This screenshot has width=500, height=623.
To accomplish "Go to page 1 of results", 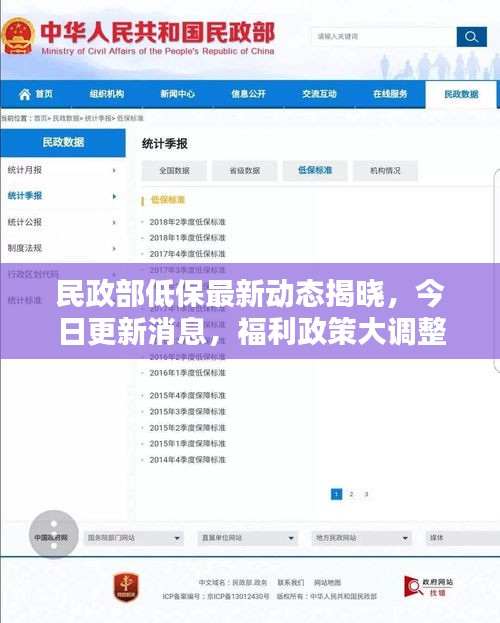I will tap(336, 494).
